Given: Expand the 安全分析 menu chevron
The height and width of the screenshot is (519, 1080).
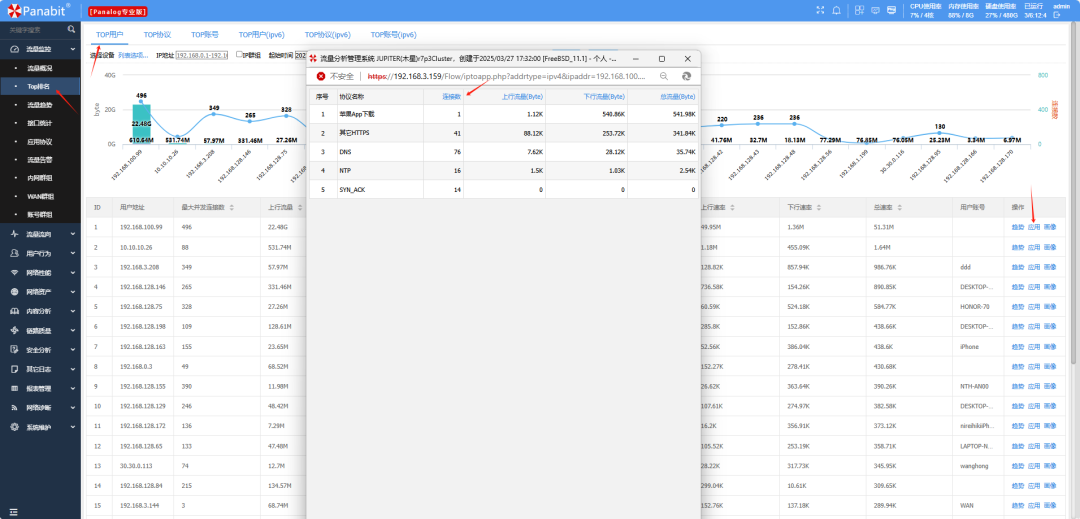Looking at the screenshot, I should click(73, 350).
